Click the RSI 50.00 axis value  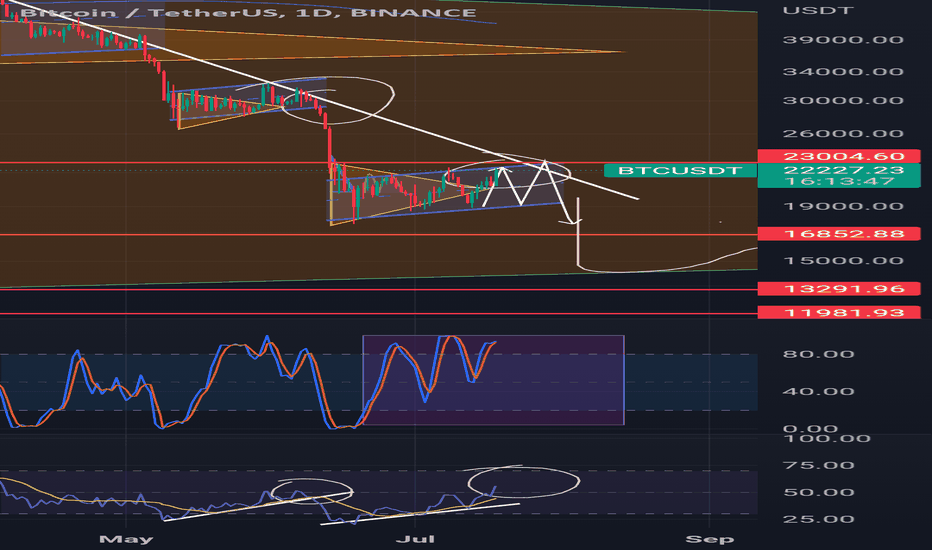(818, 492)
